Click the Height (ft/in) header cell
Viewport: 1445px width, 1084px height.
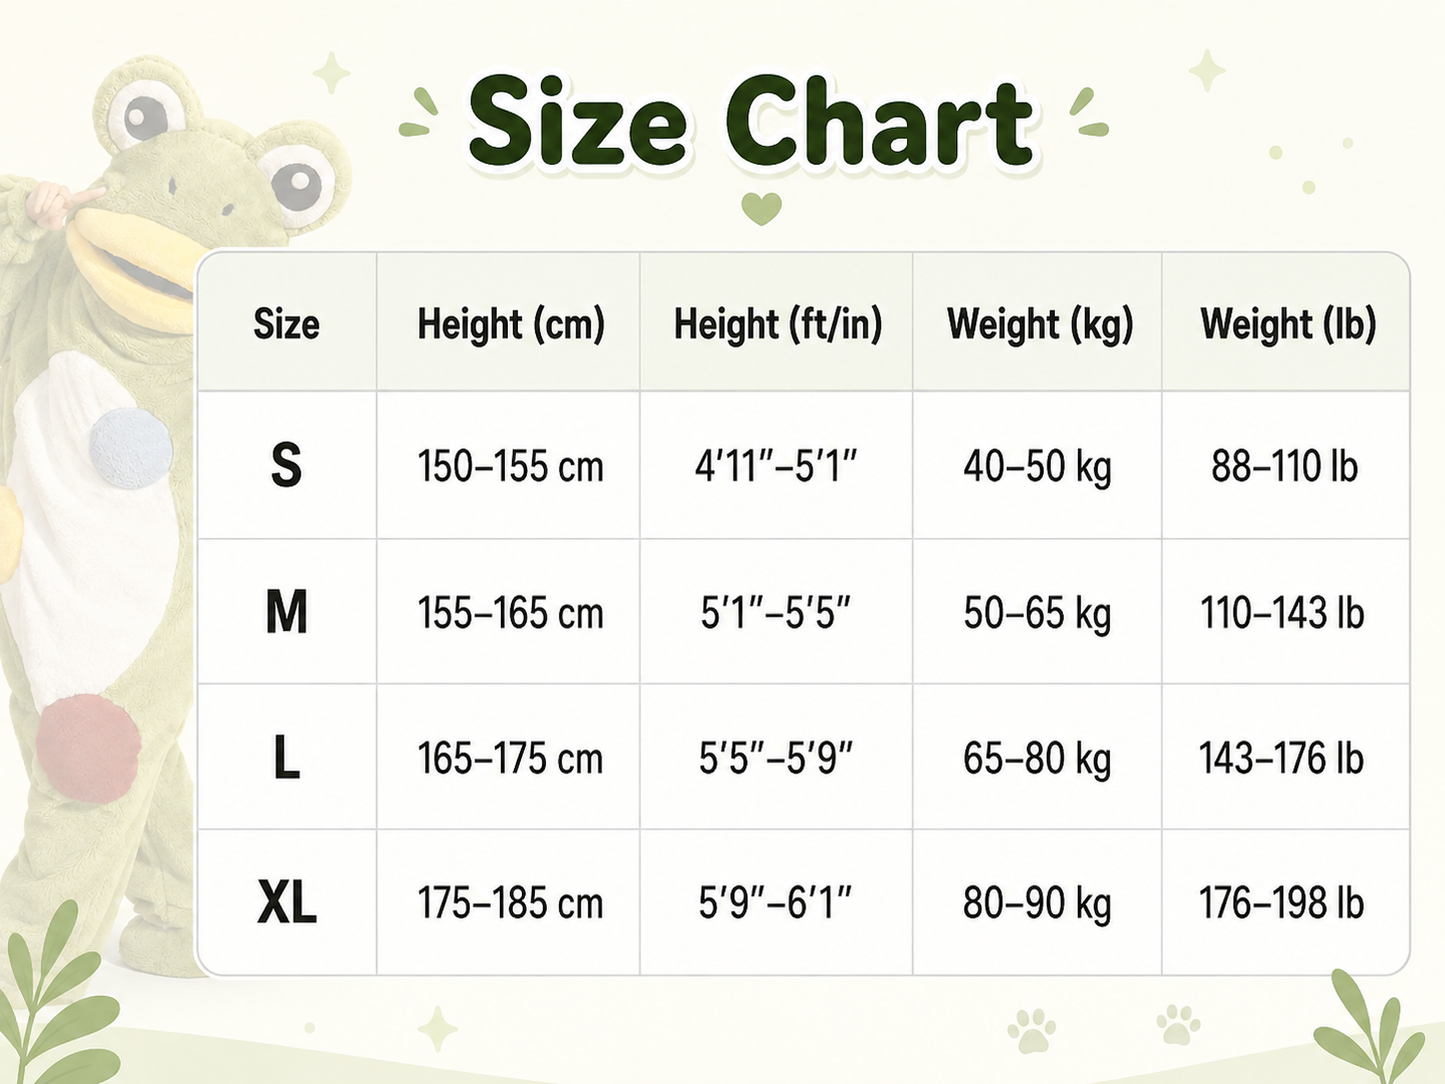(777, 322)
